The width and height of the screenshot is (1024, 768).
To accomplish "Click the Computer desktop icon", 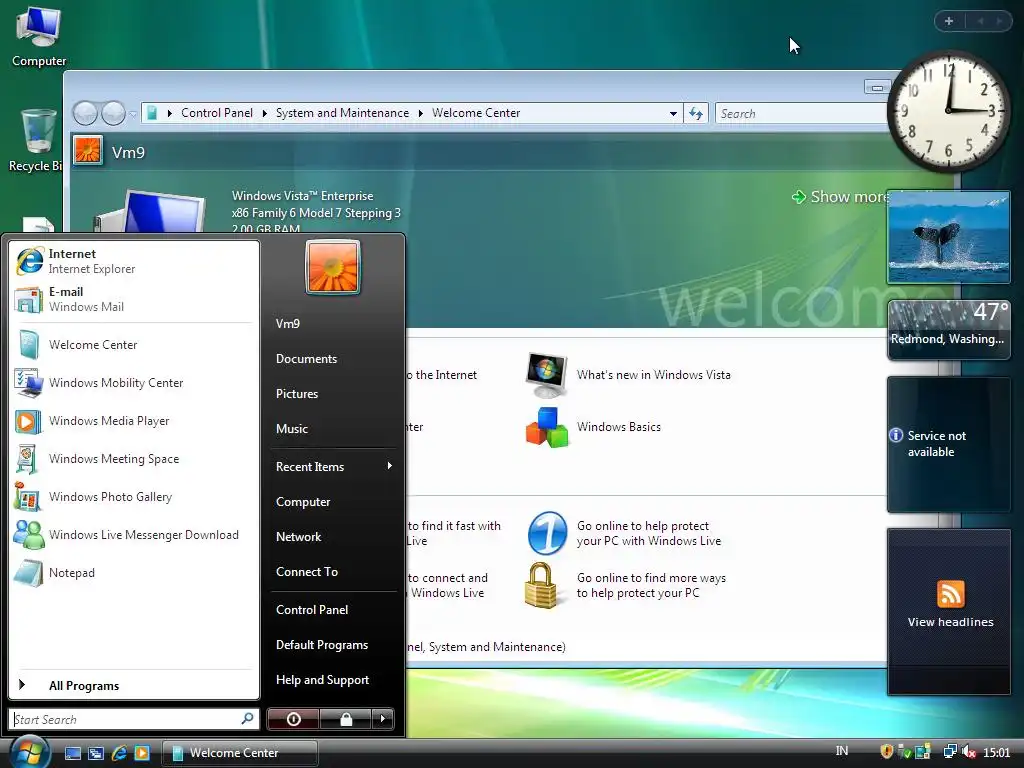I will (x=39, y=37).
